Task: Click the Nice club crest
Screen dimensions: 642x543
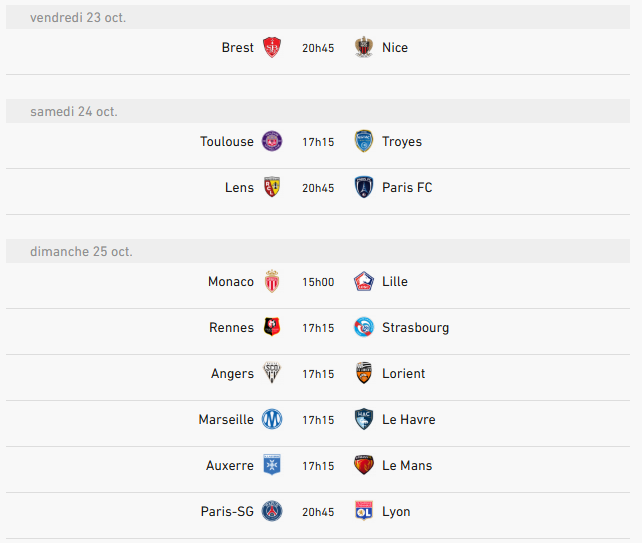Action: (x=364, y=47)
